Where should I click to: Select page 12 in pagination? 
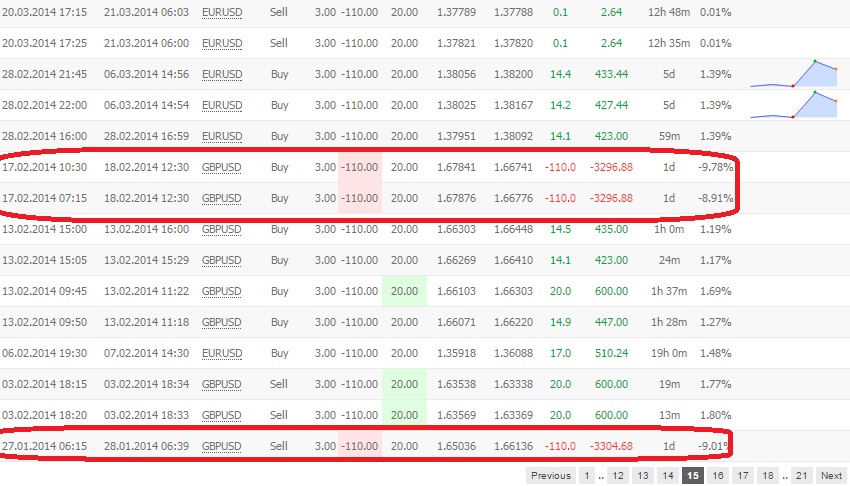pyautogui.click(x=618, y=475)
